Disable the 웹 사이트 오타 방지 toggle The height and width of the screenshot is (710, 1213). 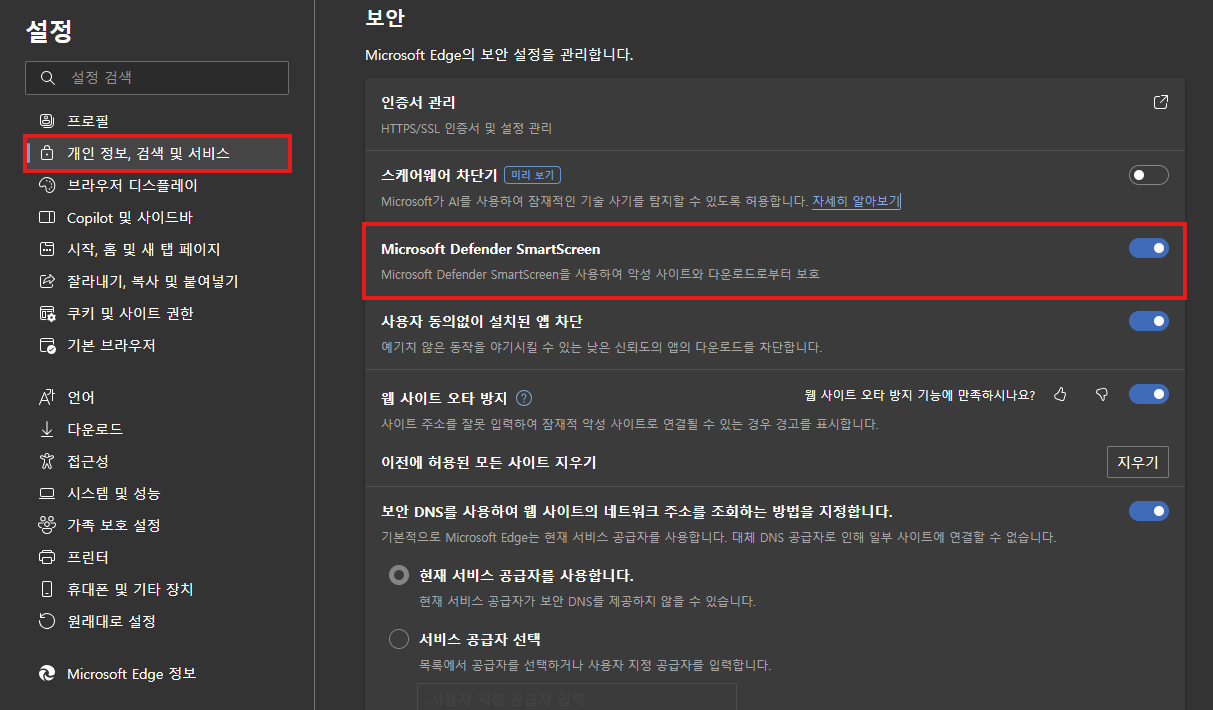[1148, 394]
